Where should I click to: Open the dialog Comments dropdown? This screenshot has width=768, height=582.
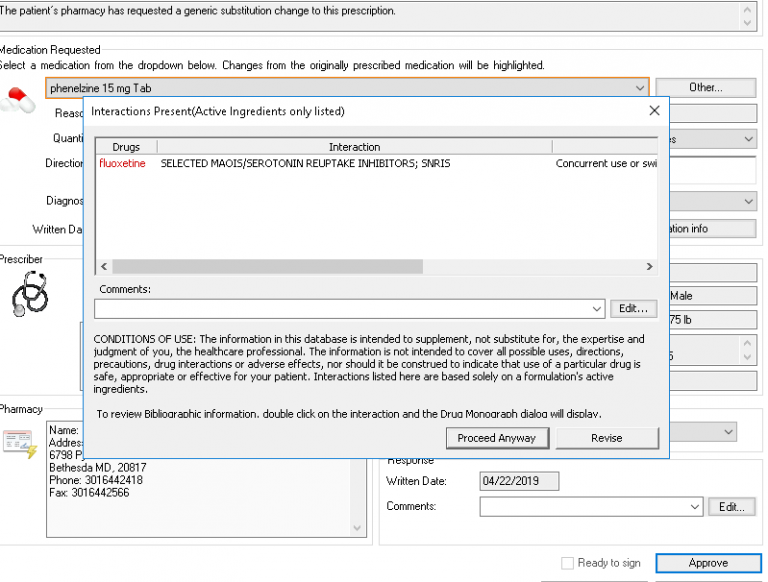coord(597,308)
